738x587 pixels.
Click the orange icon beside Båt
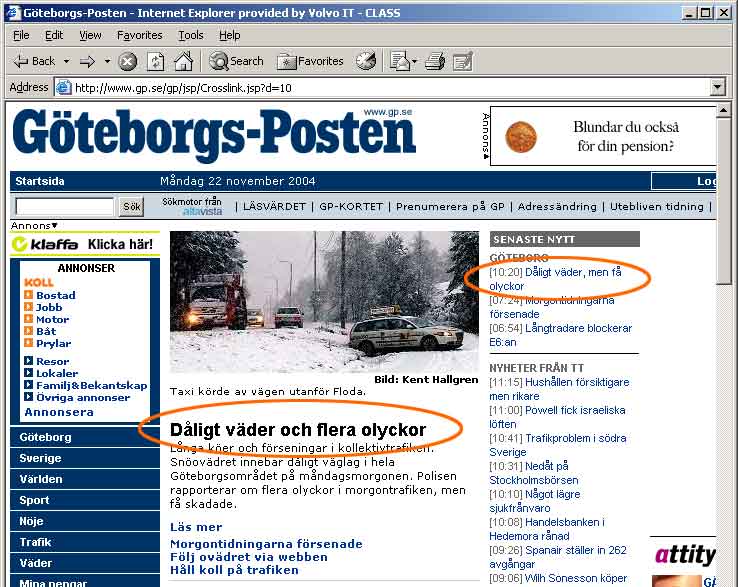click(28, 330)
